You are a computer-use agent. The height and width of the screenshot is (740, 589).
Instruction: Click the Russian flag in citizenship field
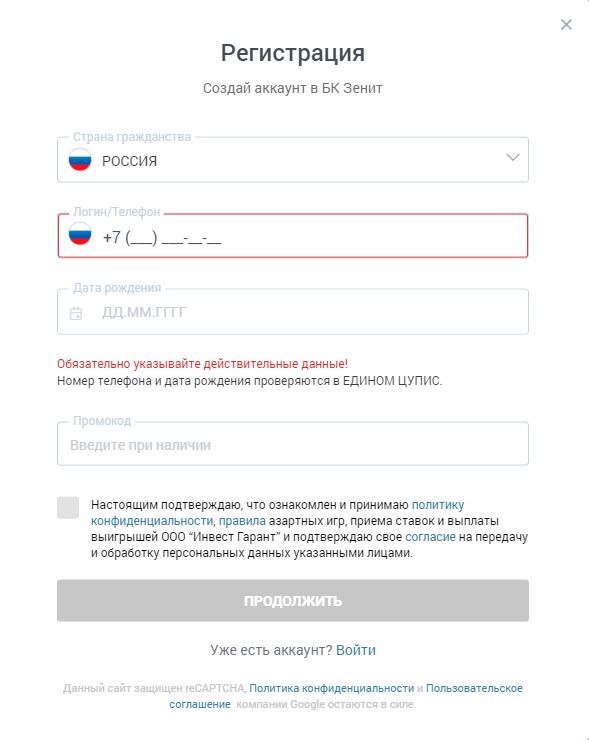(80, 160)
